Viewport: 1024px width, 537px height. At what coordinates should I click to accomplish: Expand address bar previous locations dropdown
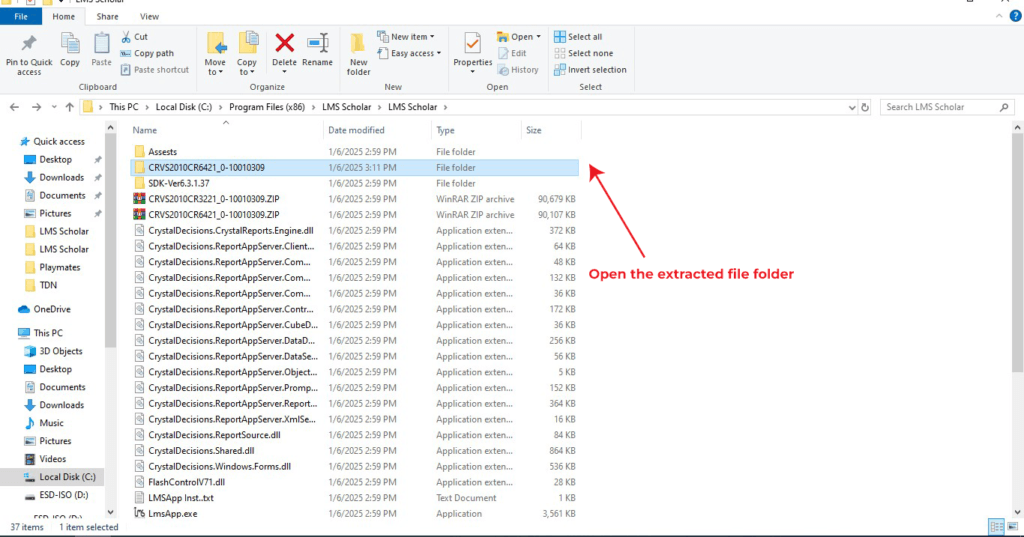[852, 107]
